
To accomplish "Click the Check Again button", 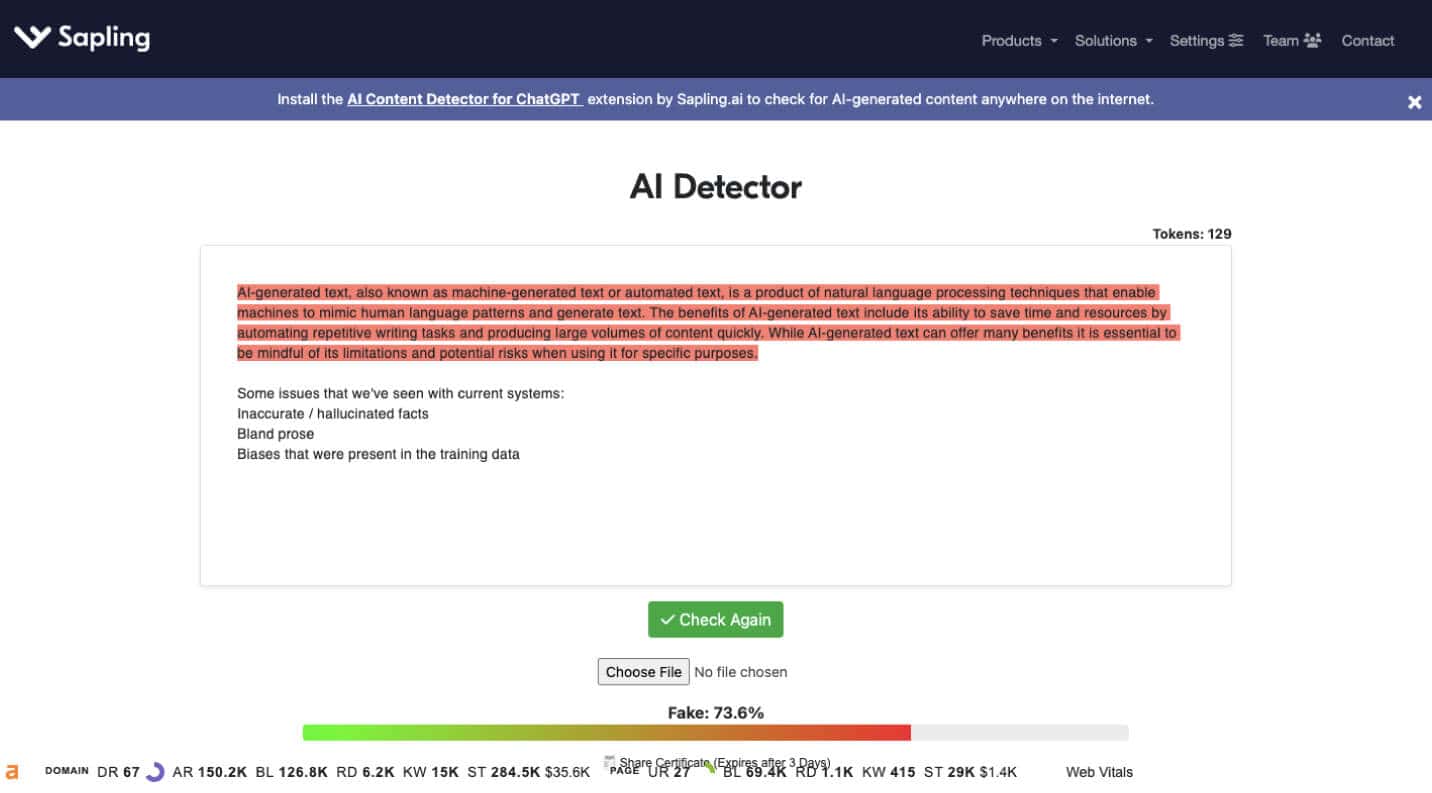I will pyautogui.click(x=715, y=619).
